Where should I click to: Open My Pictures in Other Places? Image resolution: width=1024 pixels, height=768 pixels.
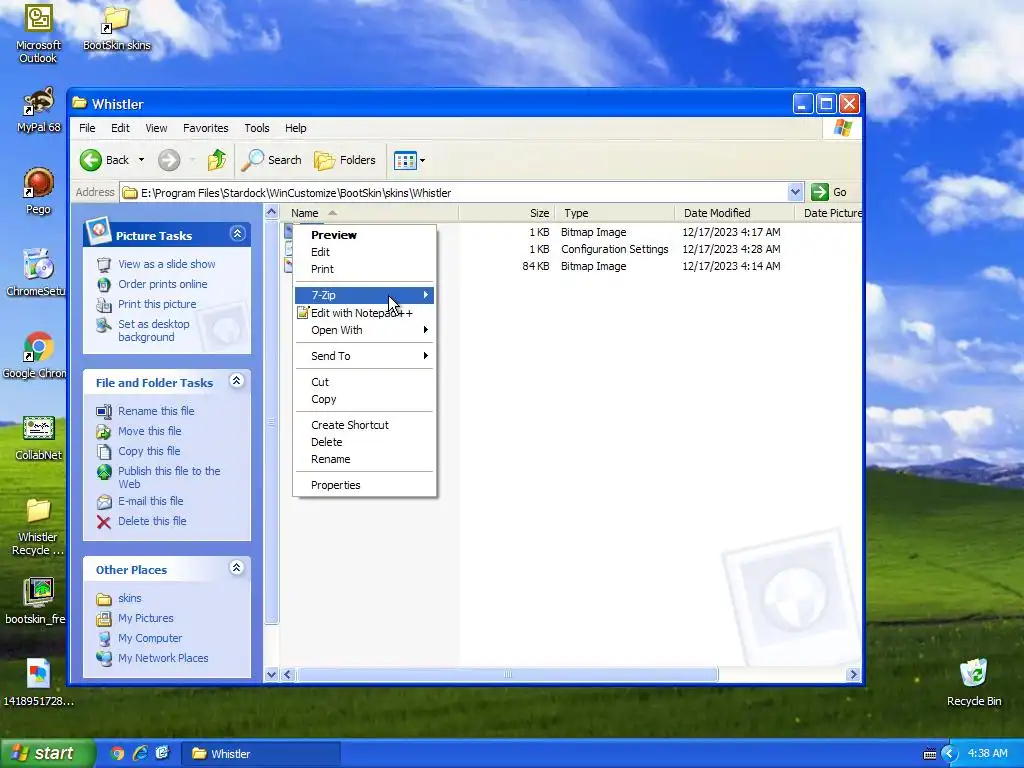coord(146,618)
